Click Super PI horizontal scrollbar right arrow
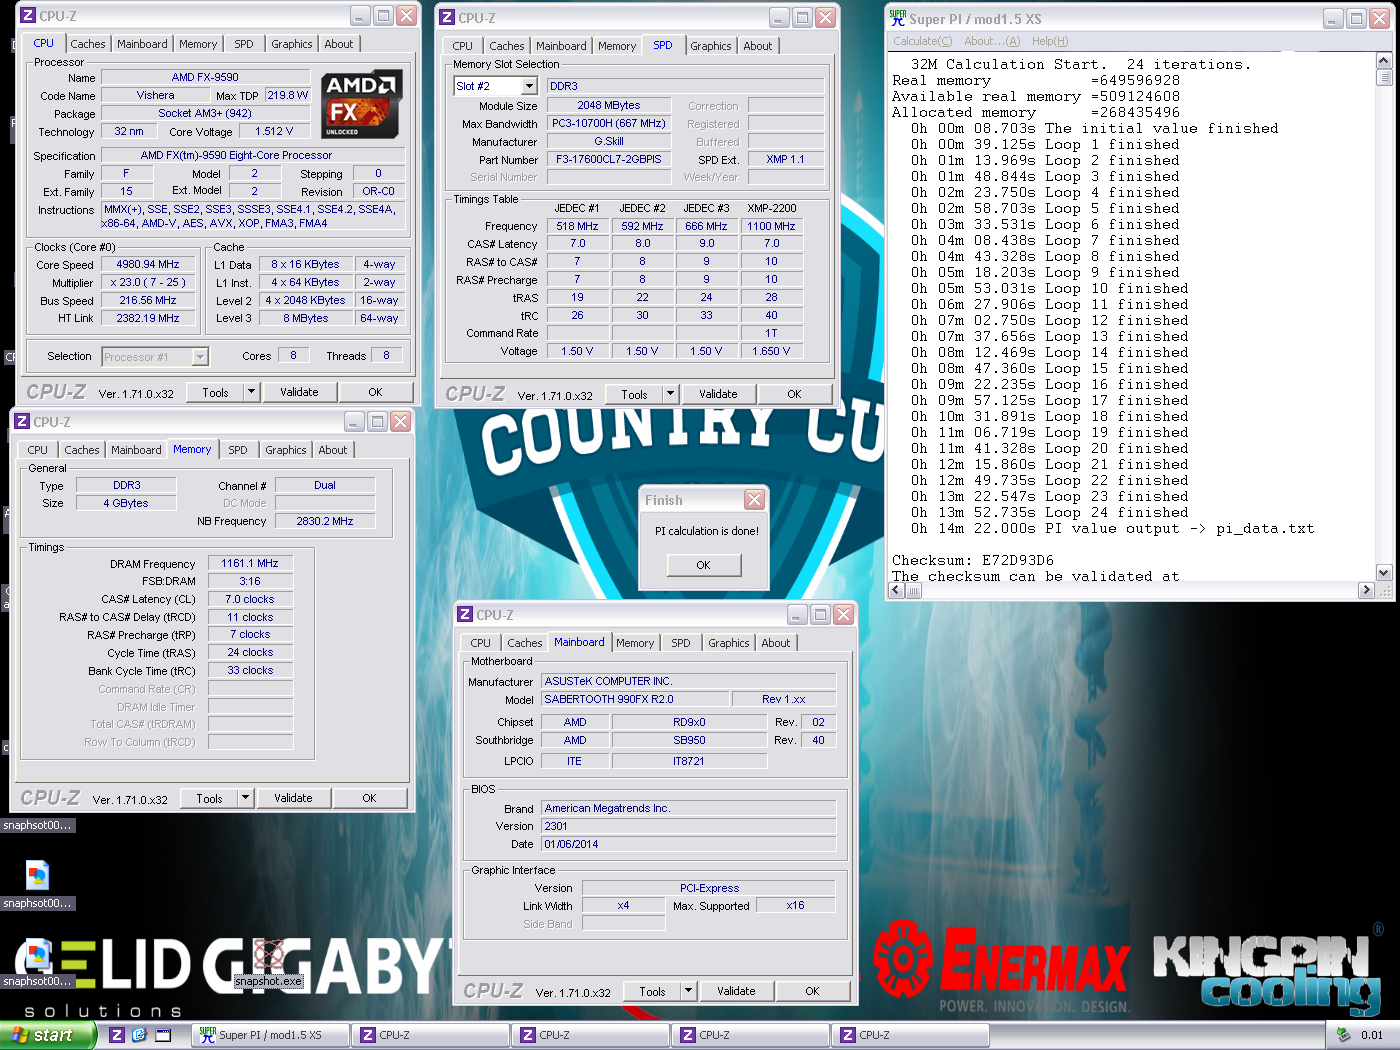 1366,590
